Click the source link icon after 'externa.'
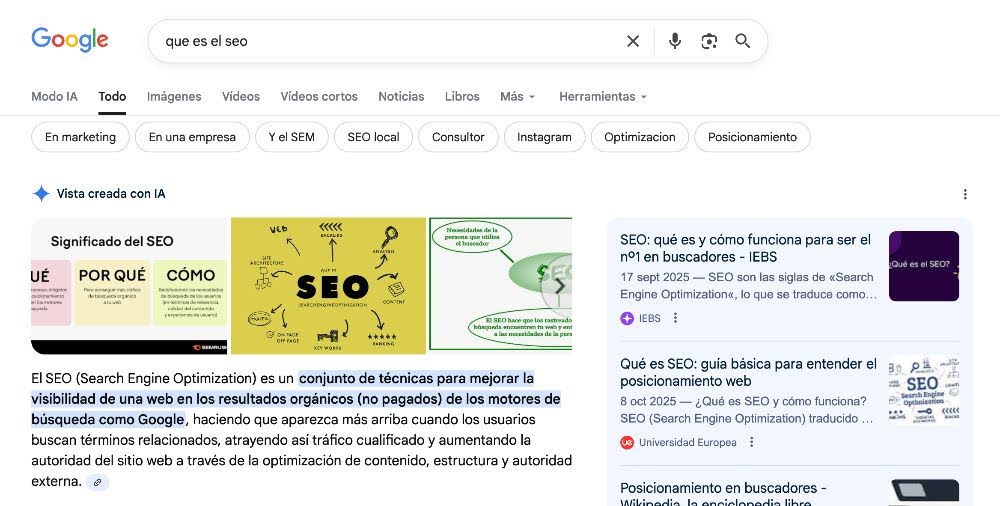 (x=98, y=482)
